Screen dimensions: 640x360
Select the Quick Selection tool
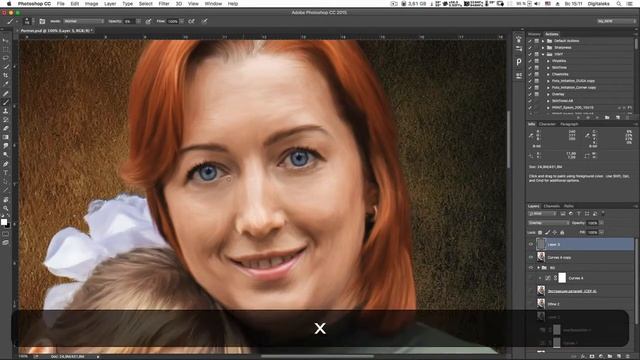5,67
